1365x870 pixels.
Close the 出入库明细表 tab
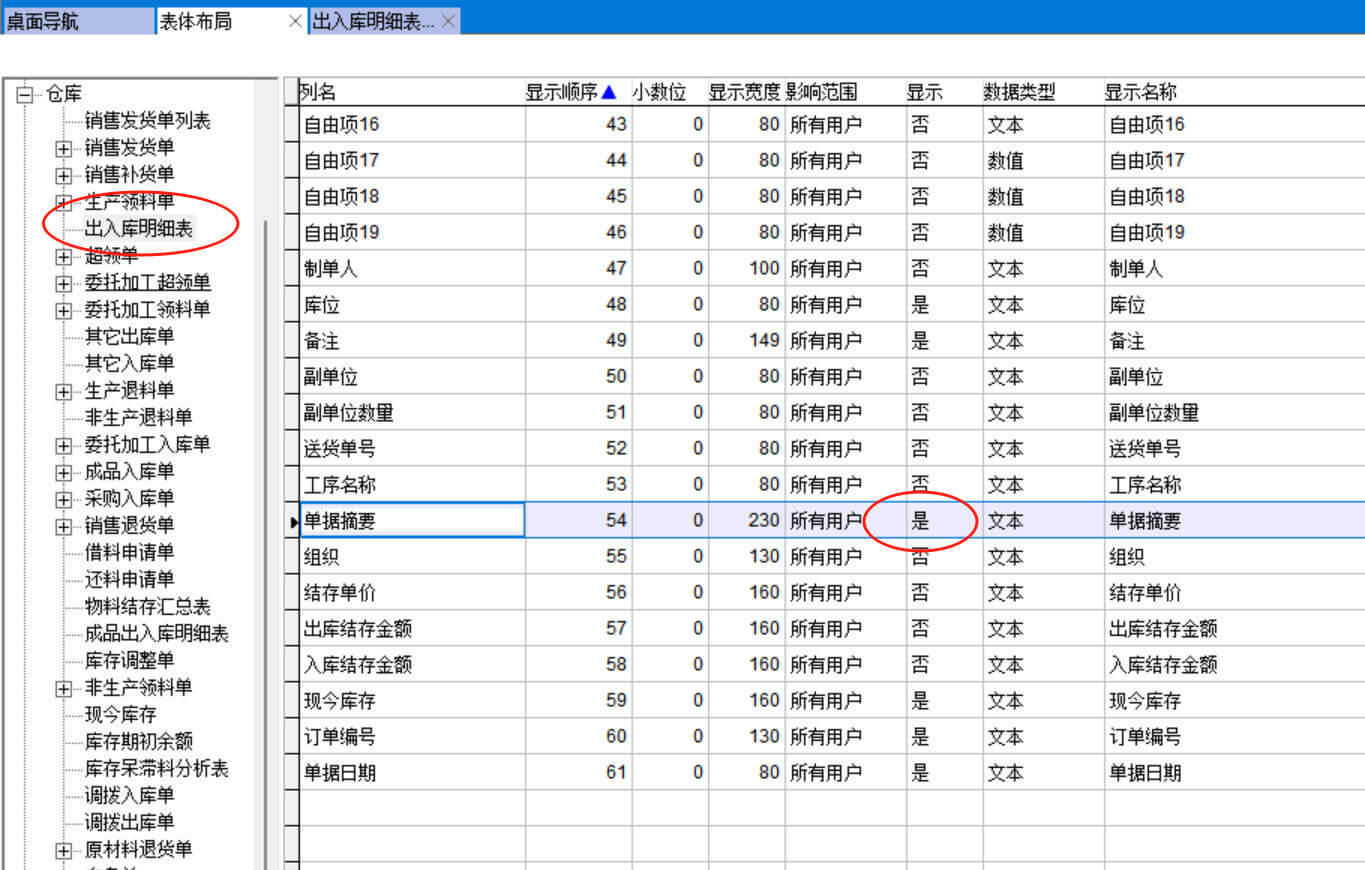448,21
